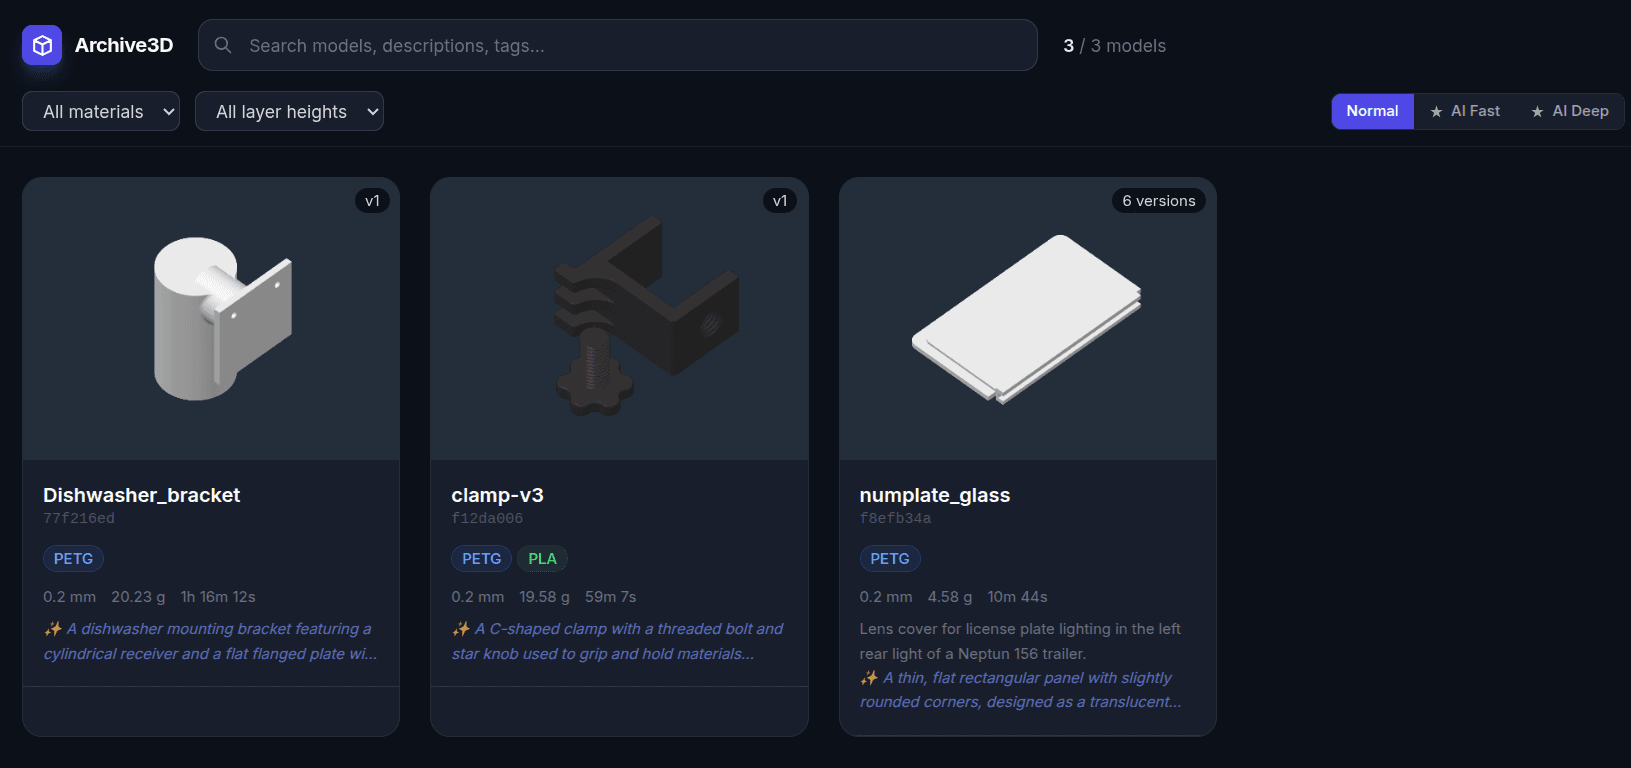Click the Archive3D cube logo icon

(42, 45)
